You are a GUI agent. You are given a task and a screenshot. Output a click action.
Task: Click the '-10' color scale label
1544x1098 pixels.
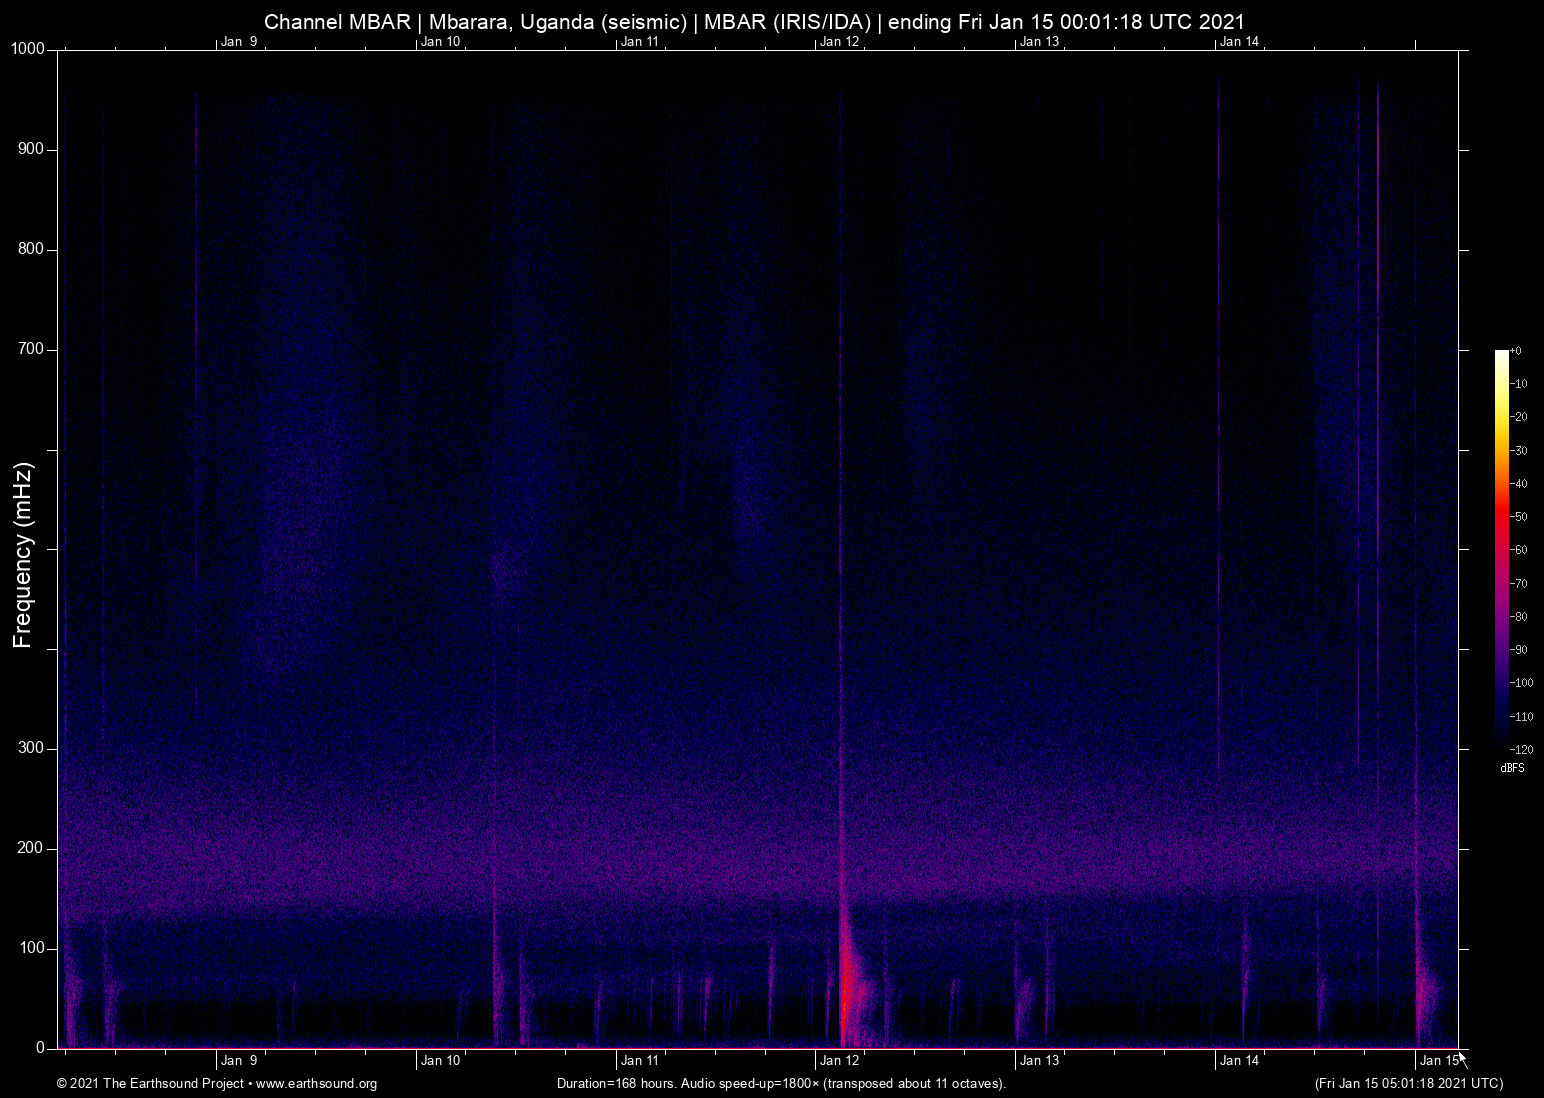(1518, 384)
